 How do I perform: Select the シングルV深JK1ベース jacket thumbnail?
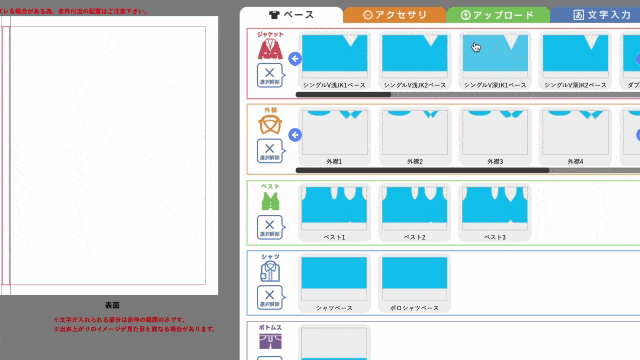click(495, 61)
